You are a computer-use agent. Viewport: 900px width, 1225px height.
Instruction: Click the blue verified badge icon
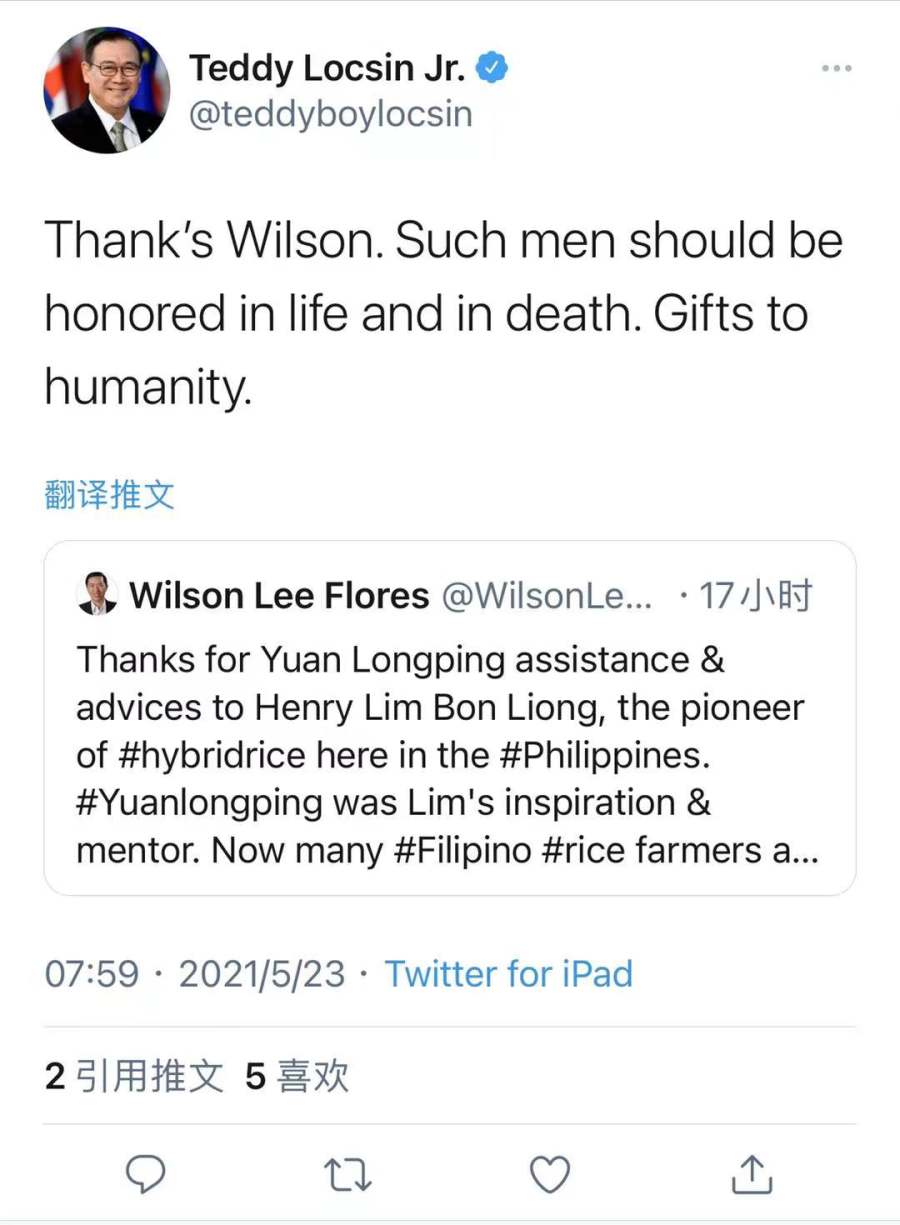pyautogui.click(x=493, y=68)
